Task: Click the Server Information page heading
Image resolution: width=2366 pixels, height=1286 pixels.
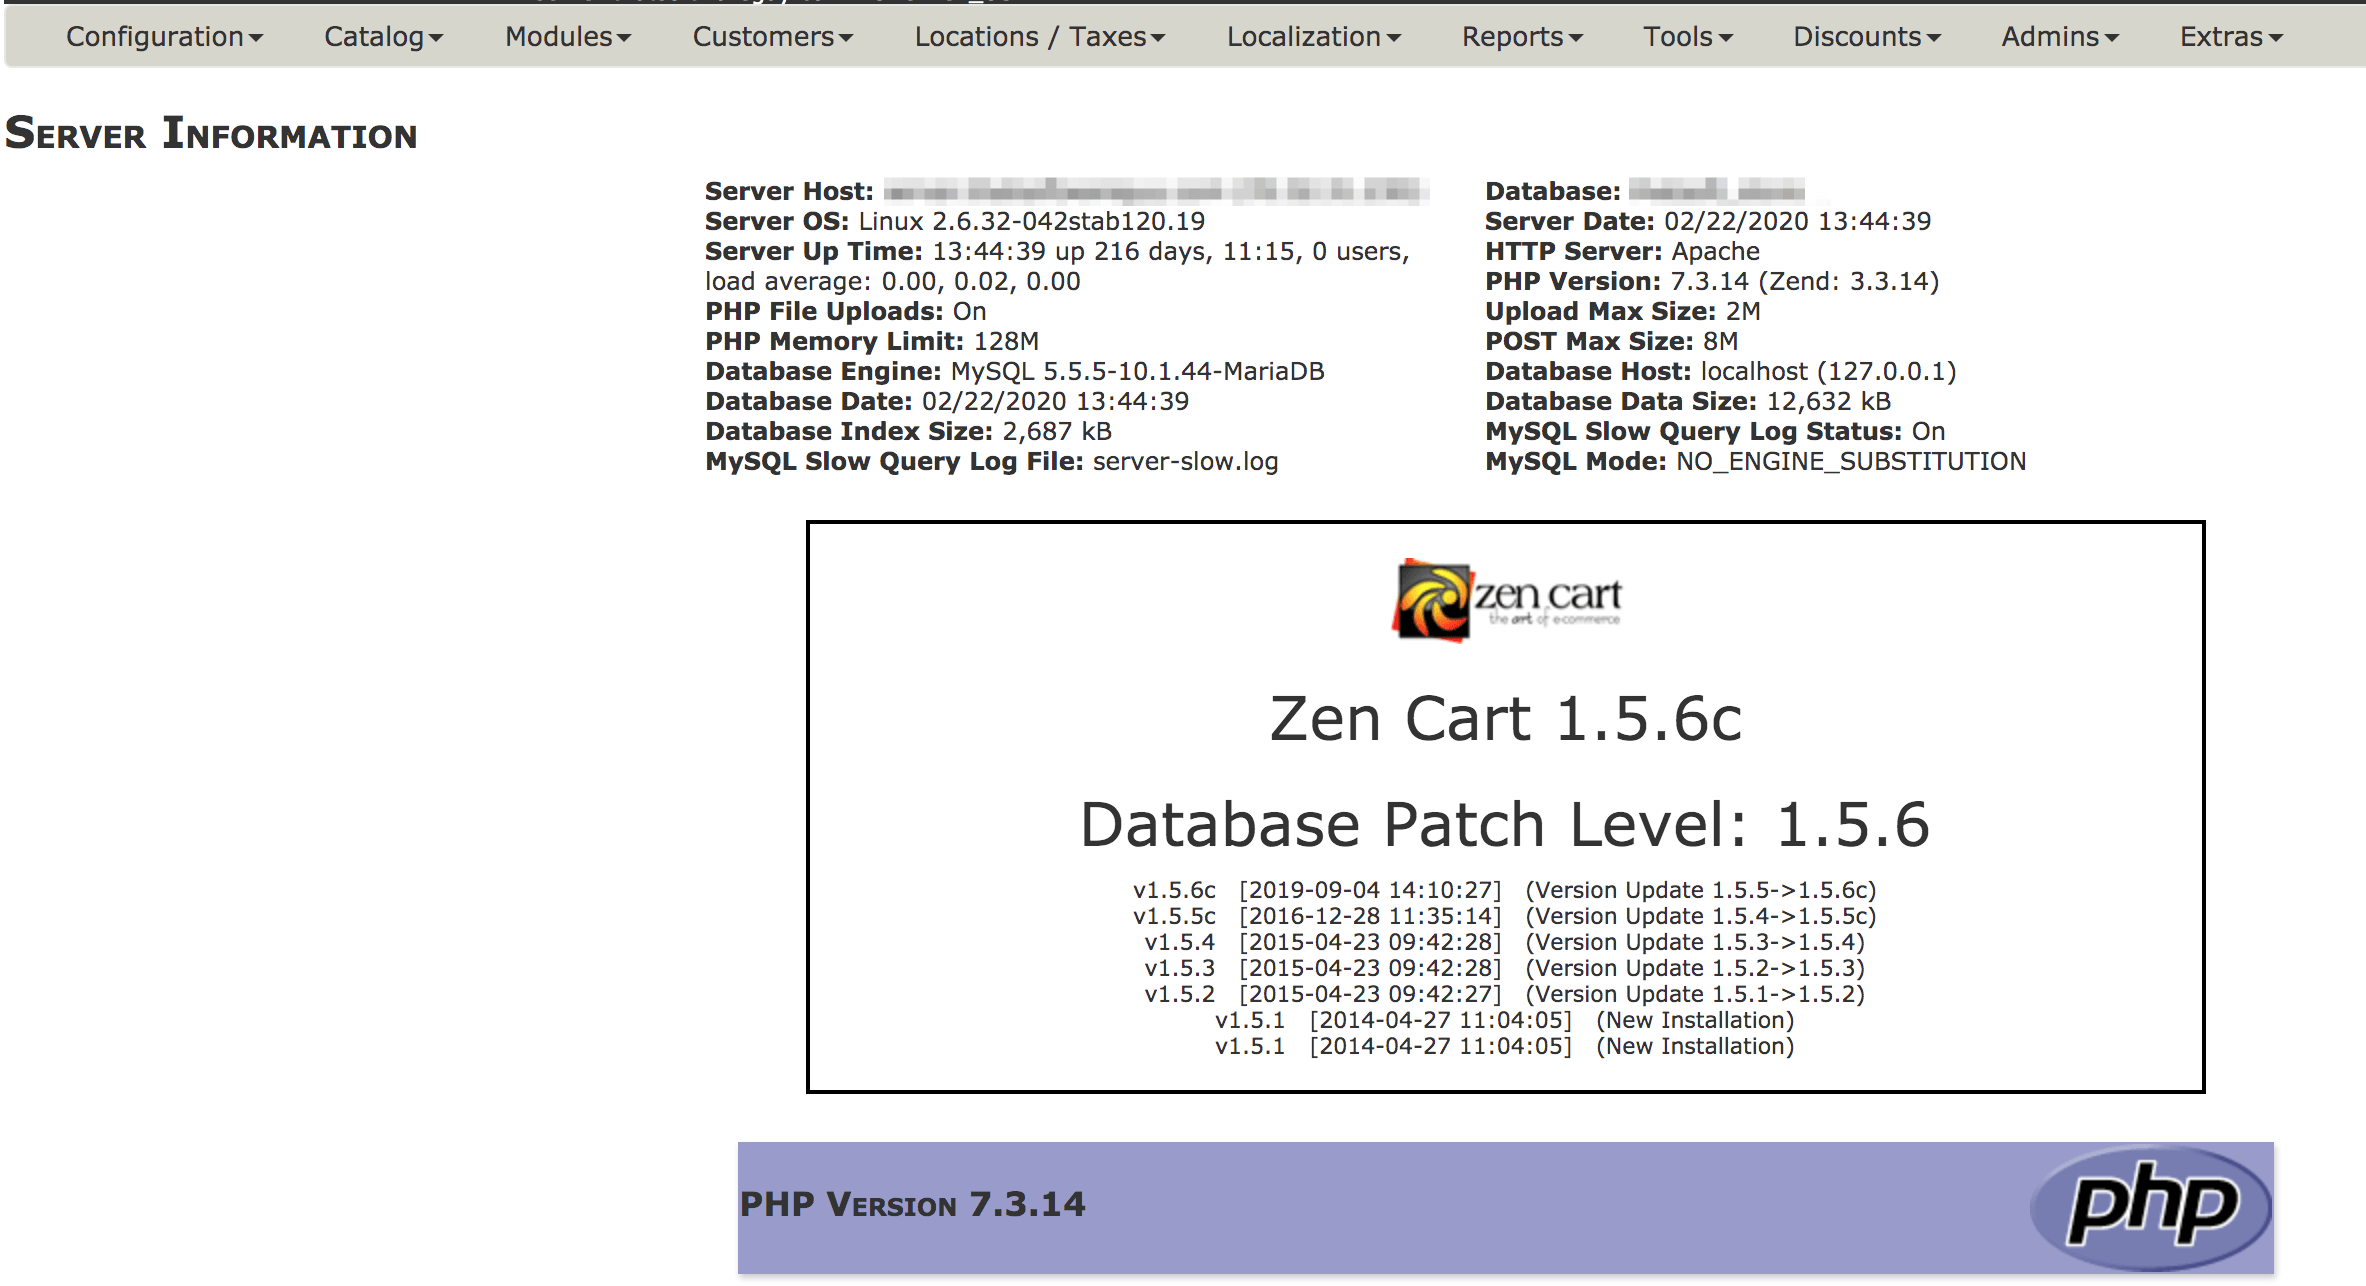Action: click(211, 133)
